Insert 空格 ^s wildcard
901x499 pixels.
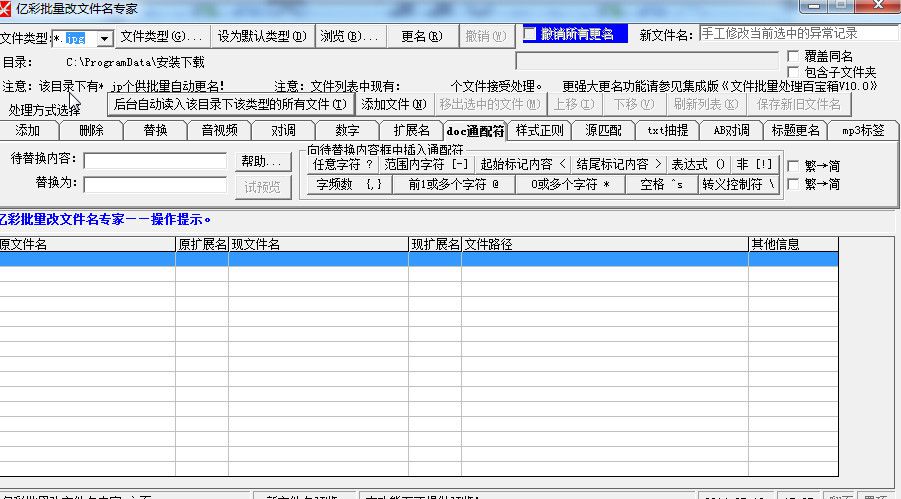point(661,185)
